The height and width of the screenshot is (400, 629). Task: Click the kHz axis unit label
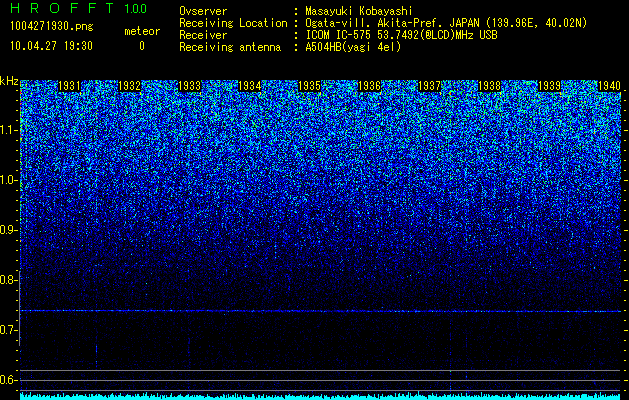[9, 82]
